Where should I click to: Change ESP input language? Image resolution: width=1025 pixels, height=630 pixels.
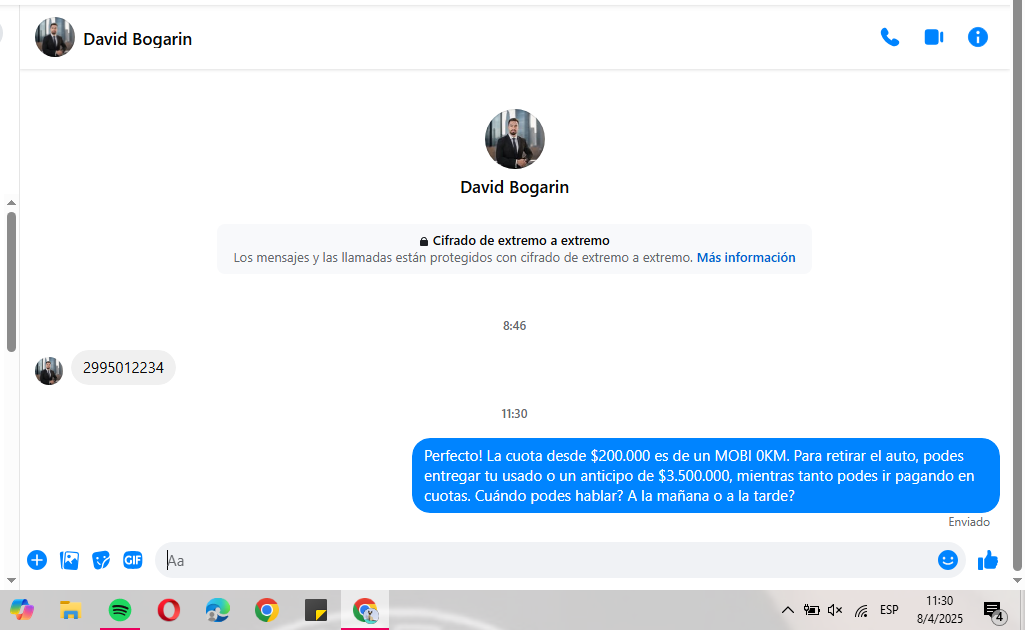tap(889, 610)
